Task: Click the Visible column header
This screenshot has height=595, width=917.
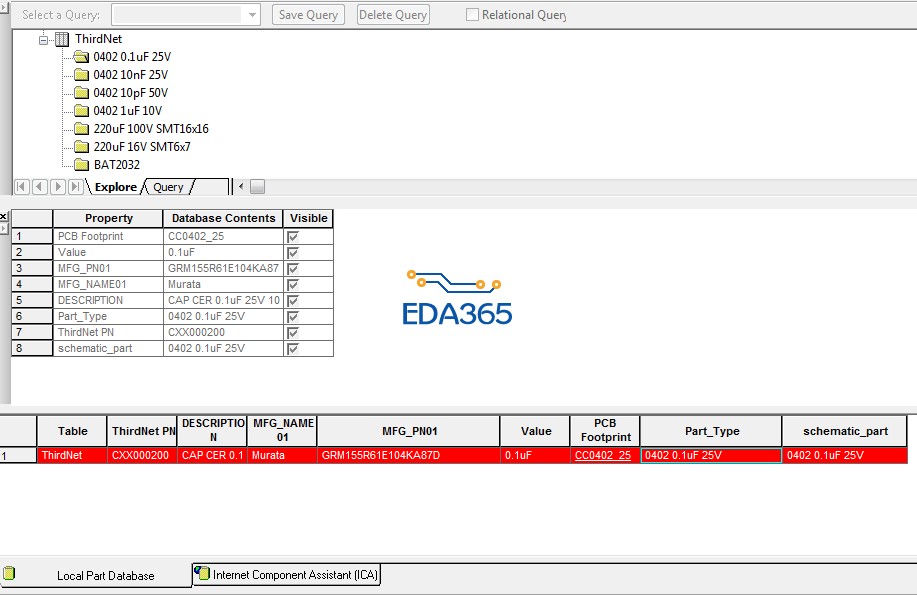Action: point(308,218)
